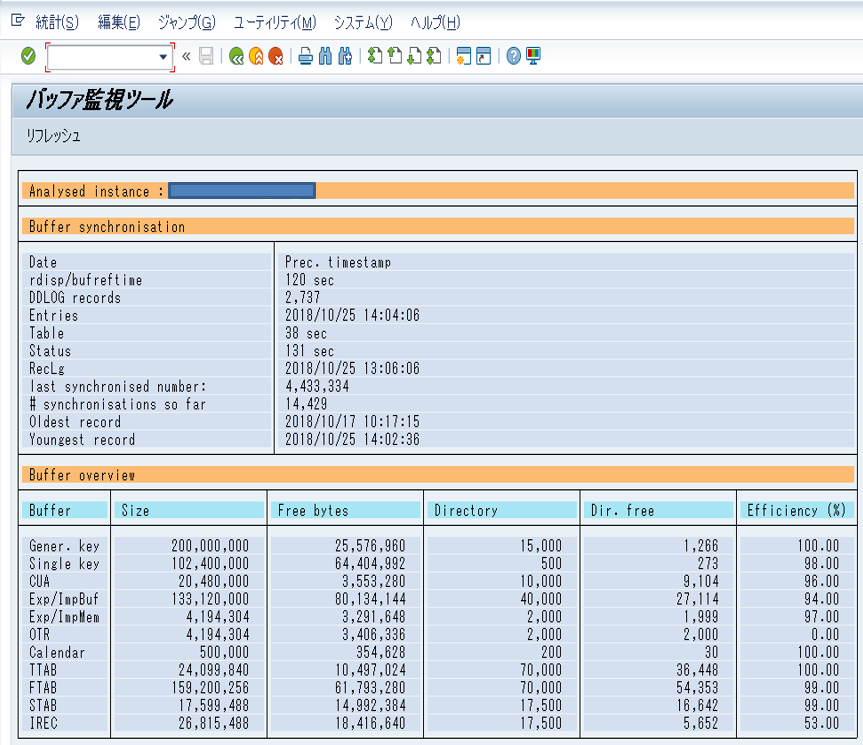The height and width of the screenshot is (745, 863).
Task: Select the "FTAB" buffer row
Action: (436, 688)
